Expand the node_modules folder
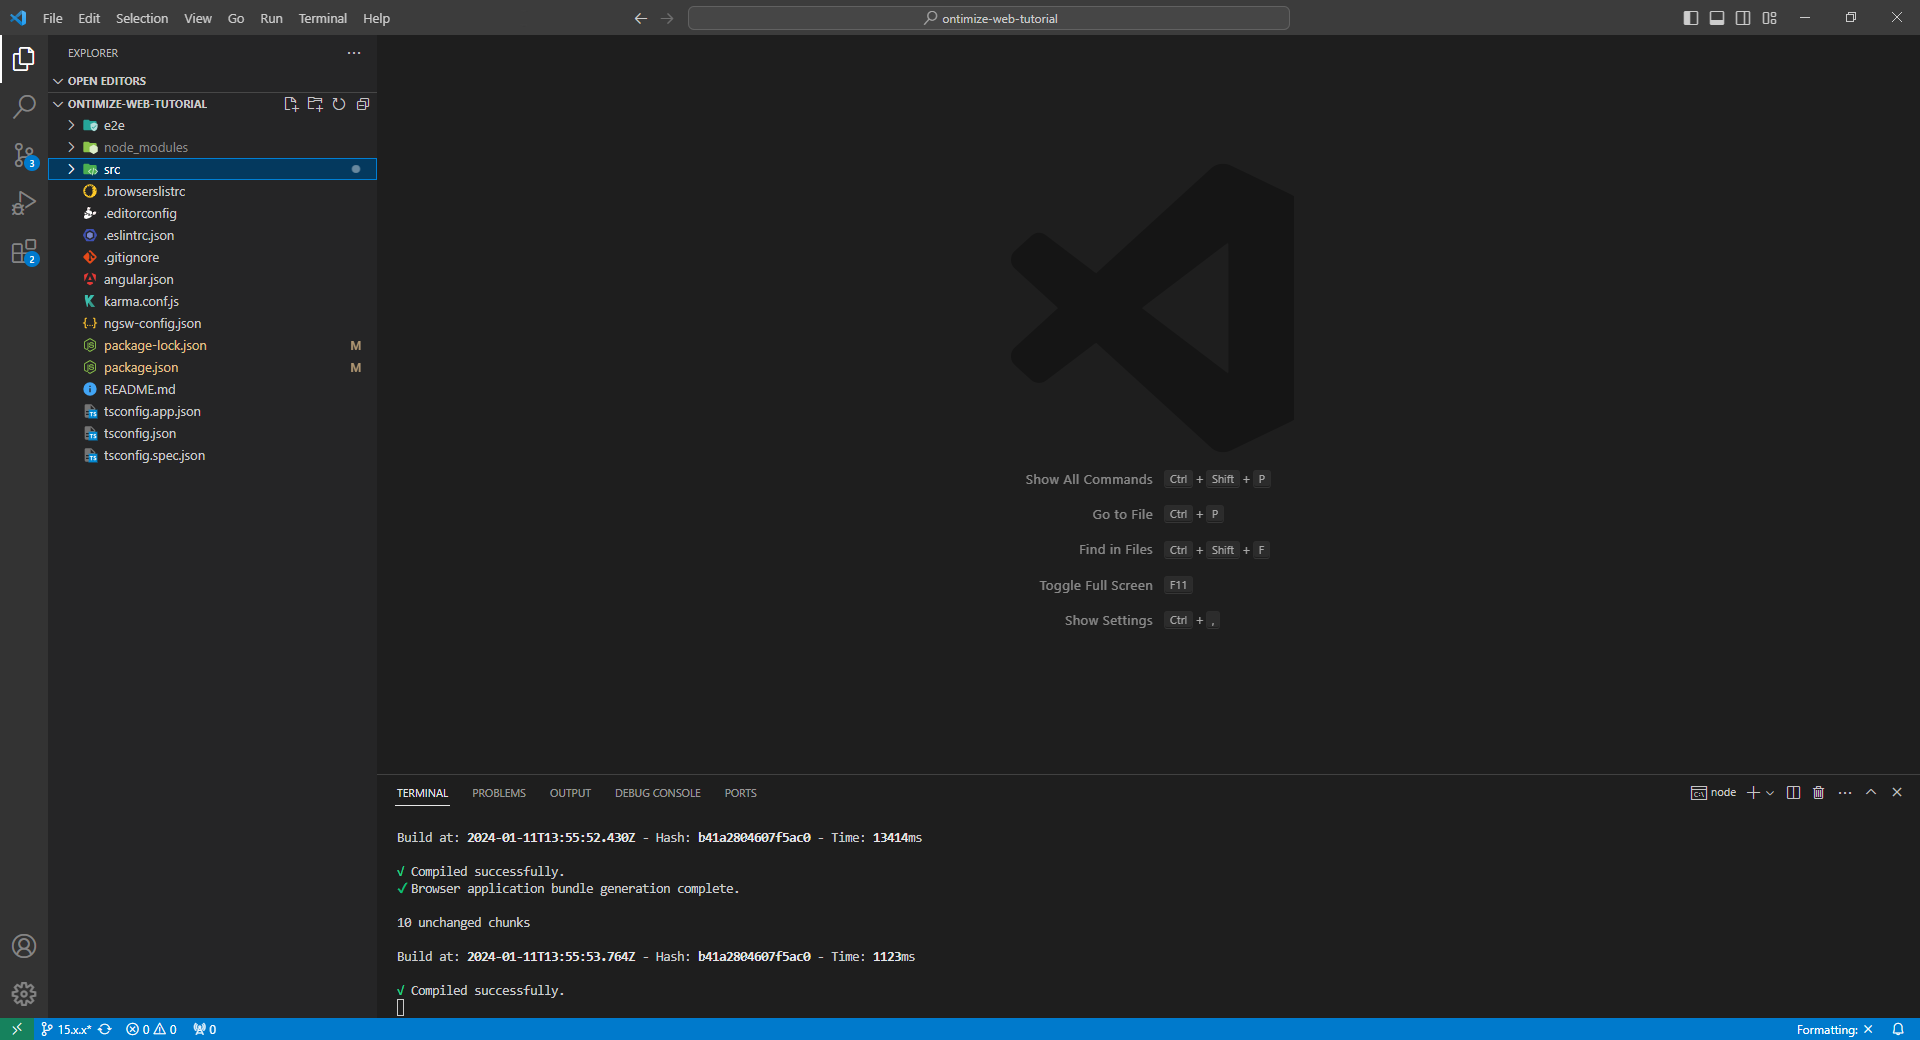The image size is (1920, 1040). [213, 148]
